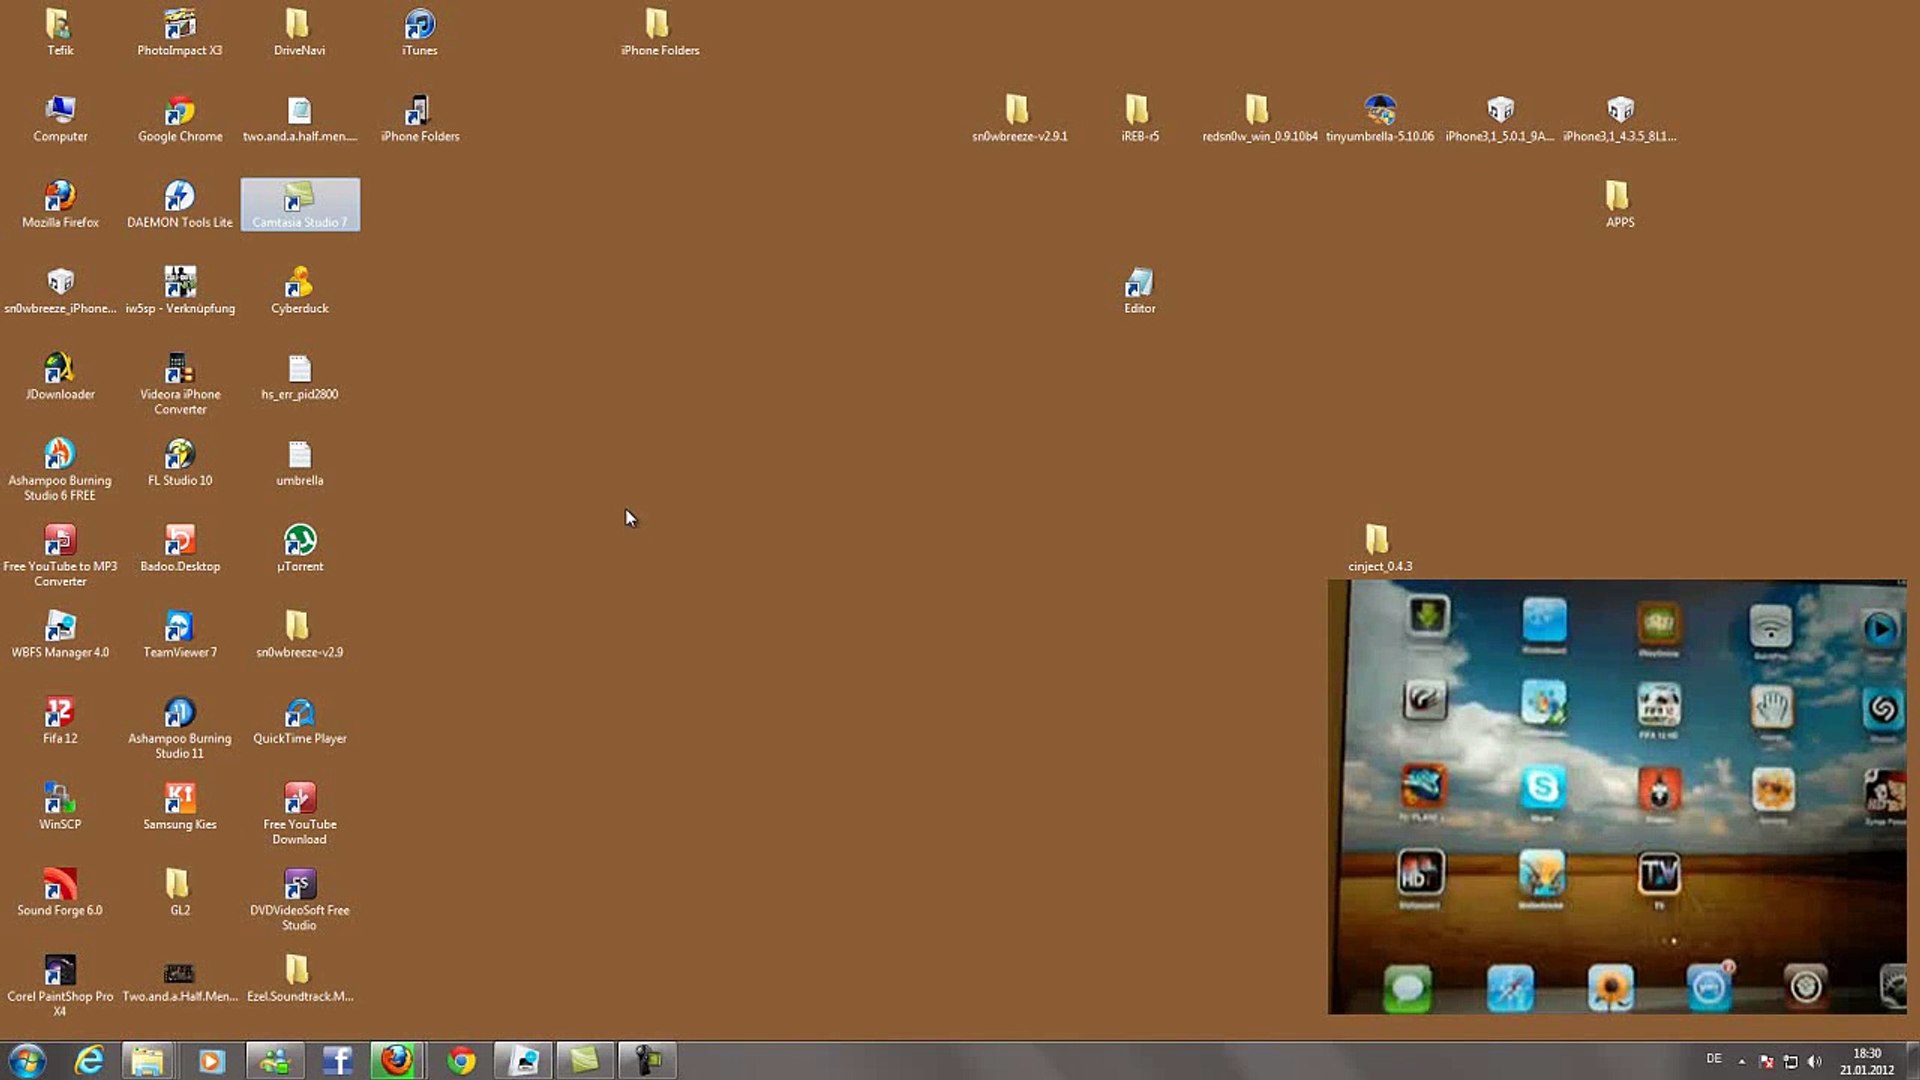
Task: Click the Windows Live Messenger taskbar icon
Action: [275, 1060]
